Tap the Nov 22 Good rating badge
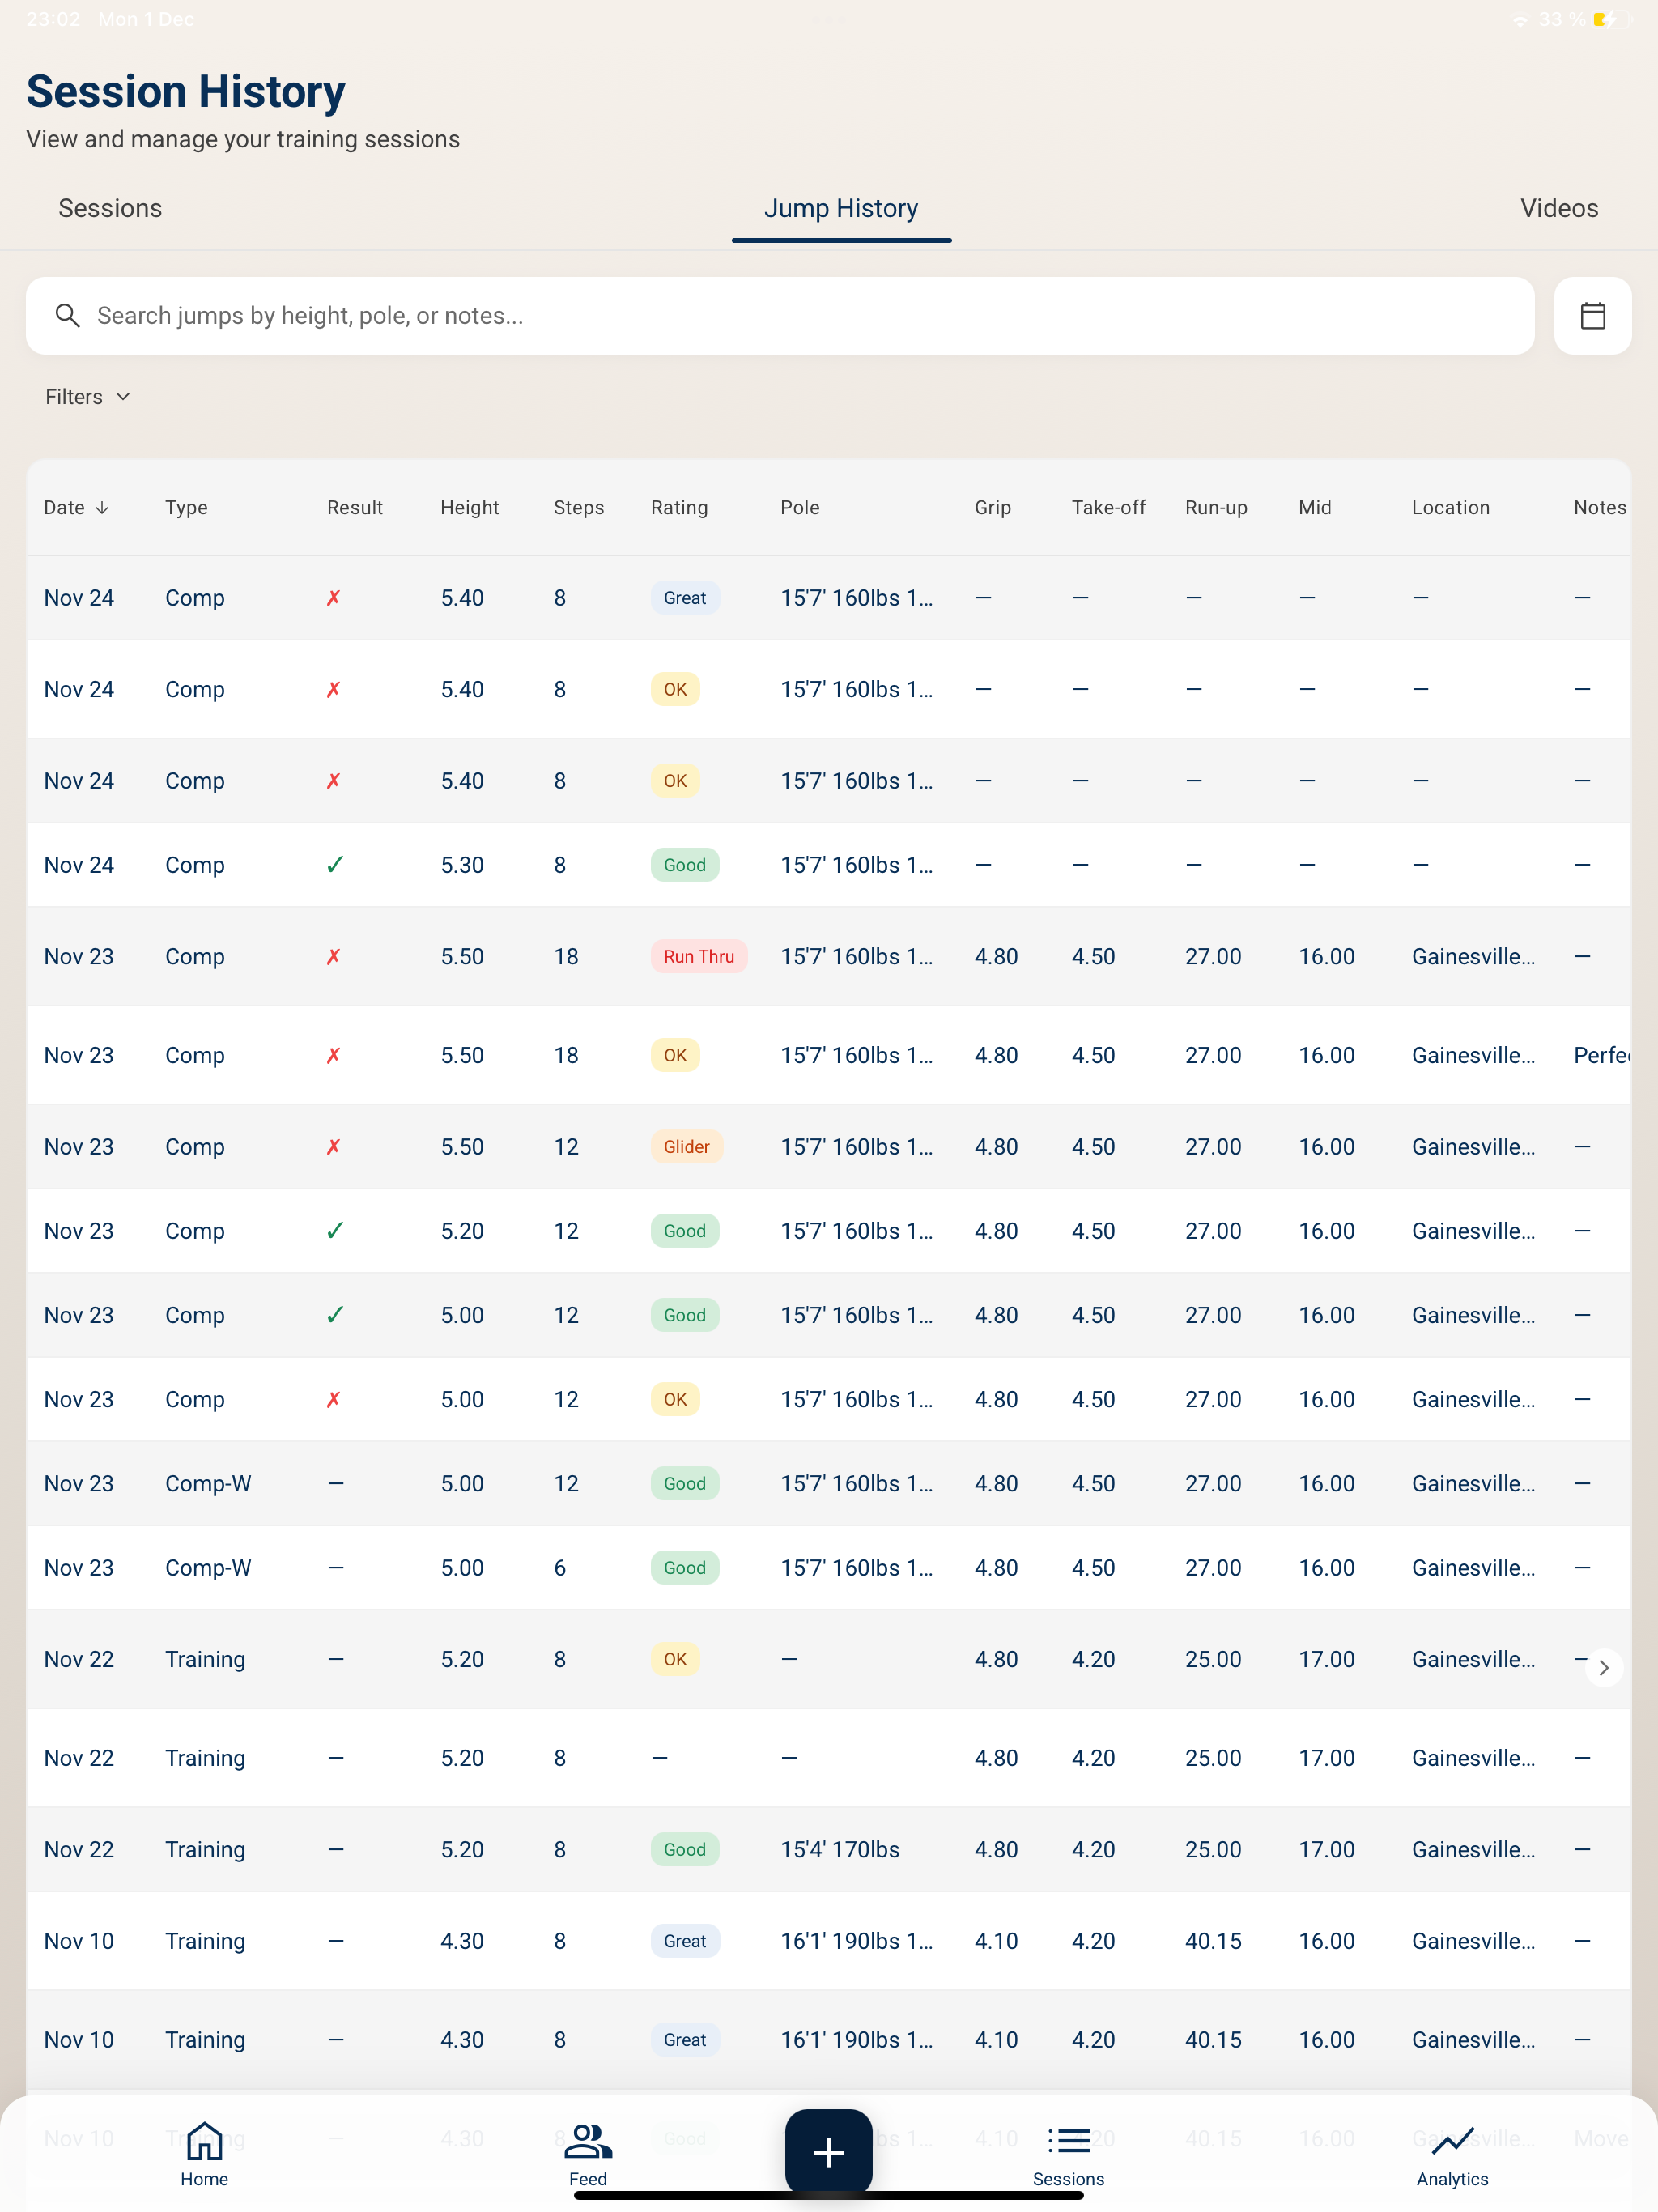Image resolution: width=1658 pixels, height=2212 pixels. (x=685, y=1850)
